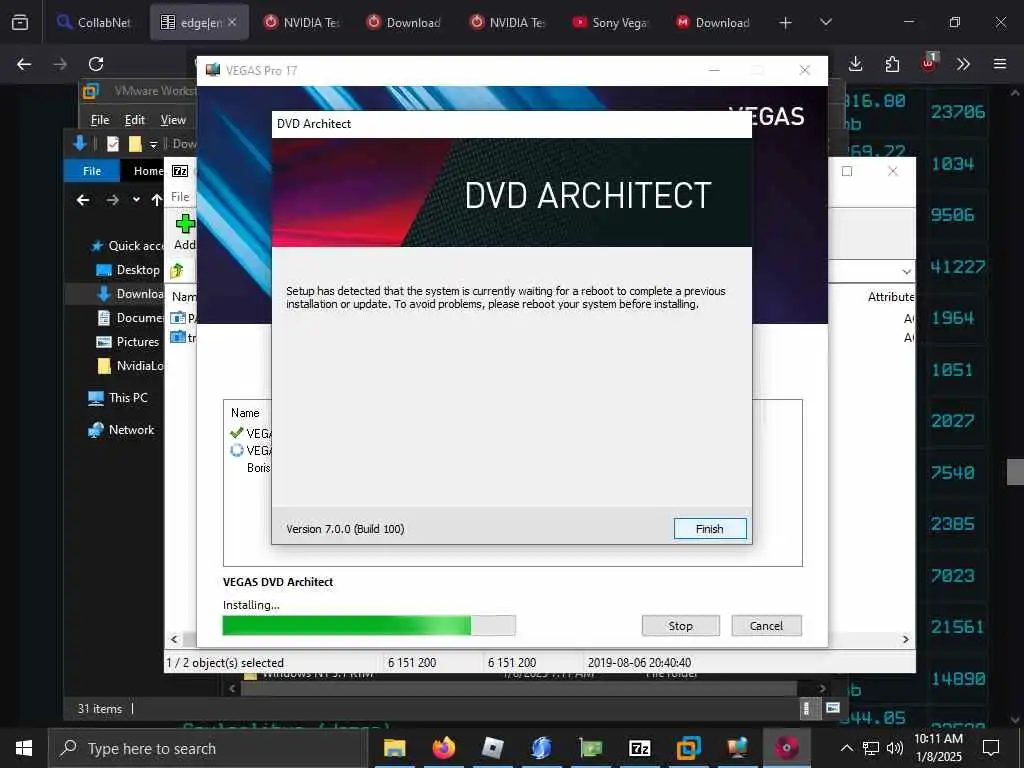
Task: Open Firefox View tab overview icon
Action: 20,22
